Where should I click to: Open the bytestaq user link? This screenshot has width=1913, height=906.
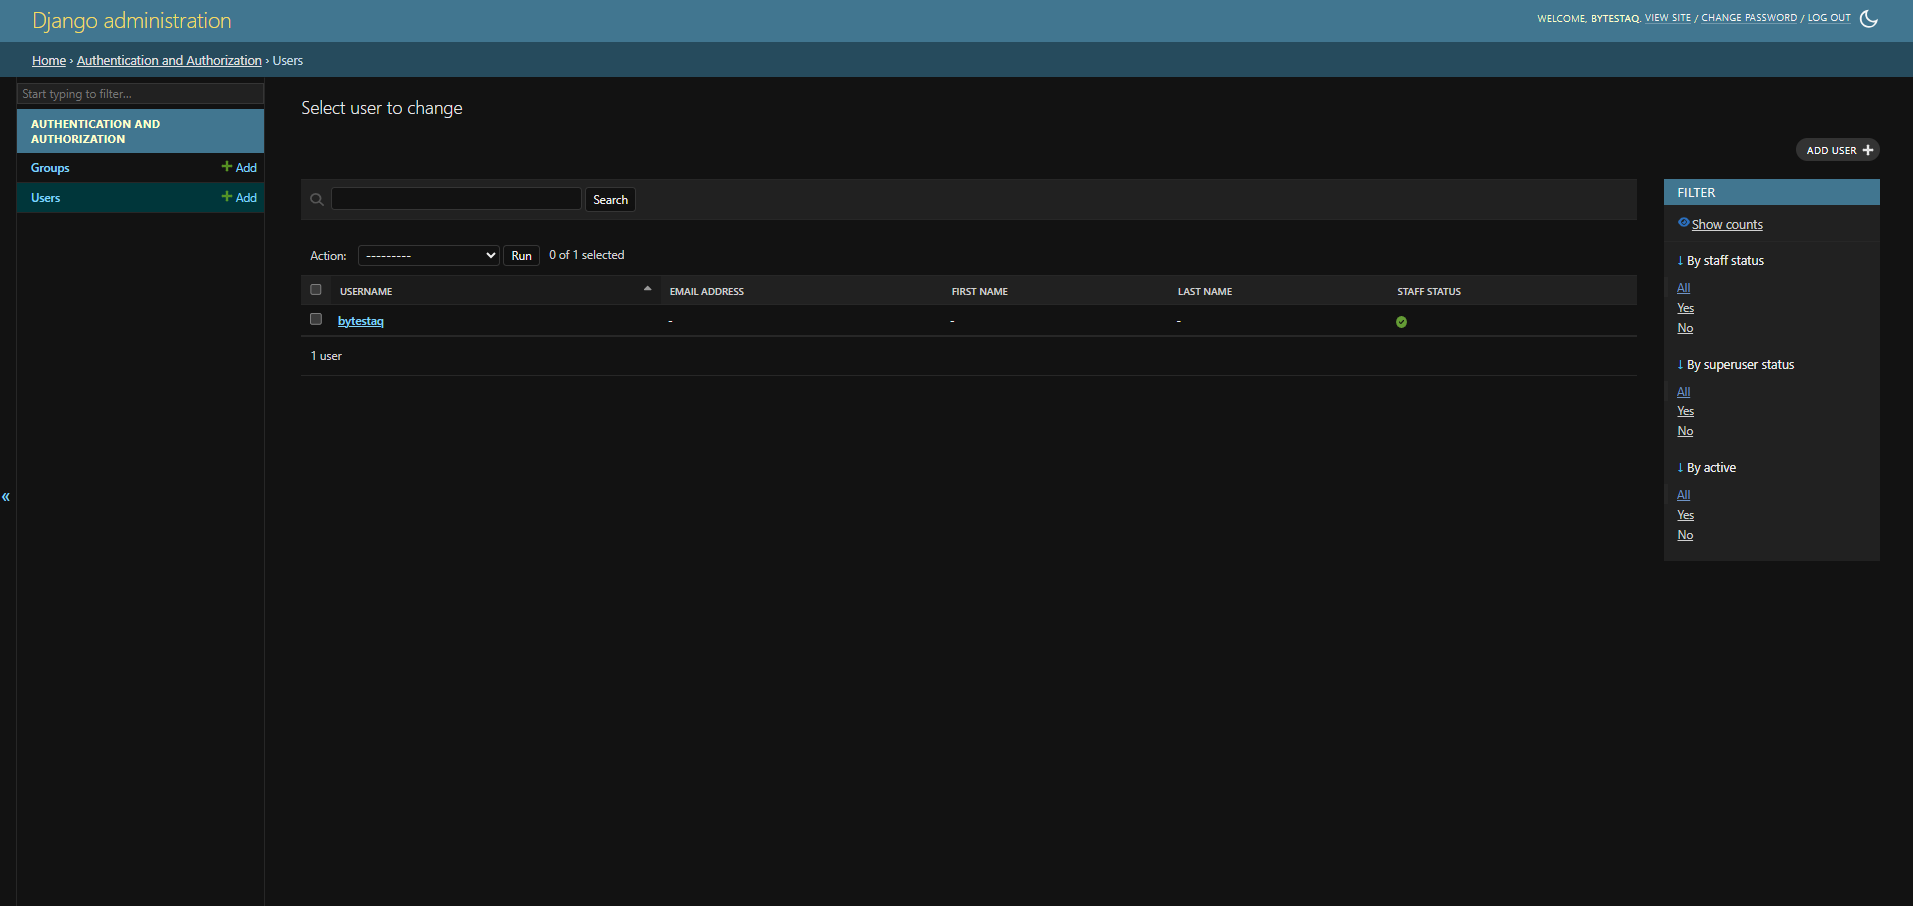[x=361, y=321]
